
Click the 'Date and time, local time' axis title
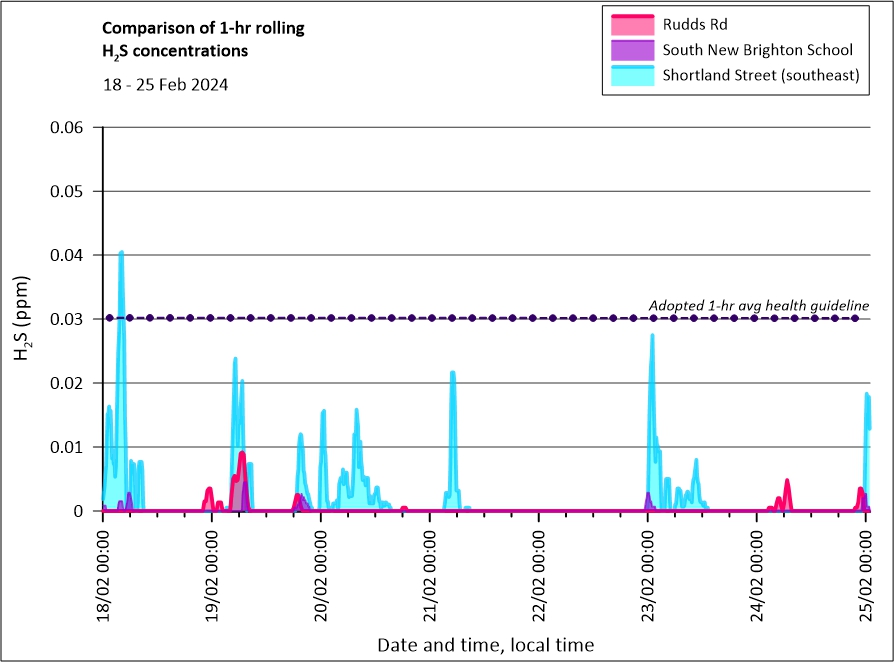click(485, 645)
